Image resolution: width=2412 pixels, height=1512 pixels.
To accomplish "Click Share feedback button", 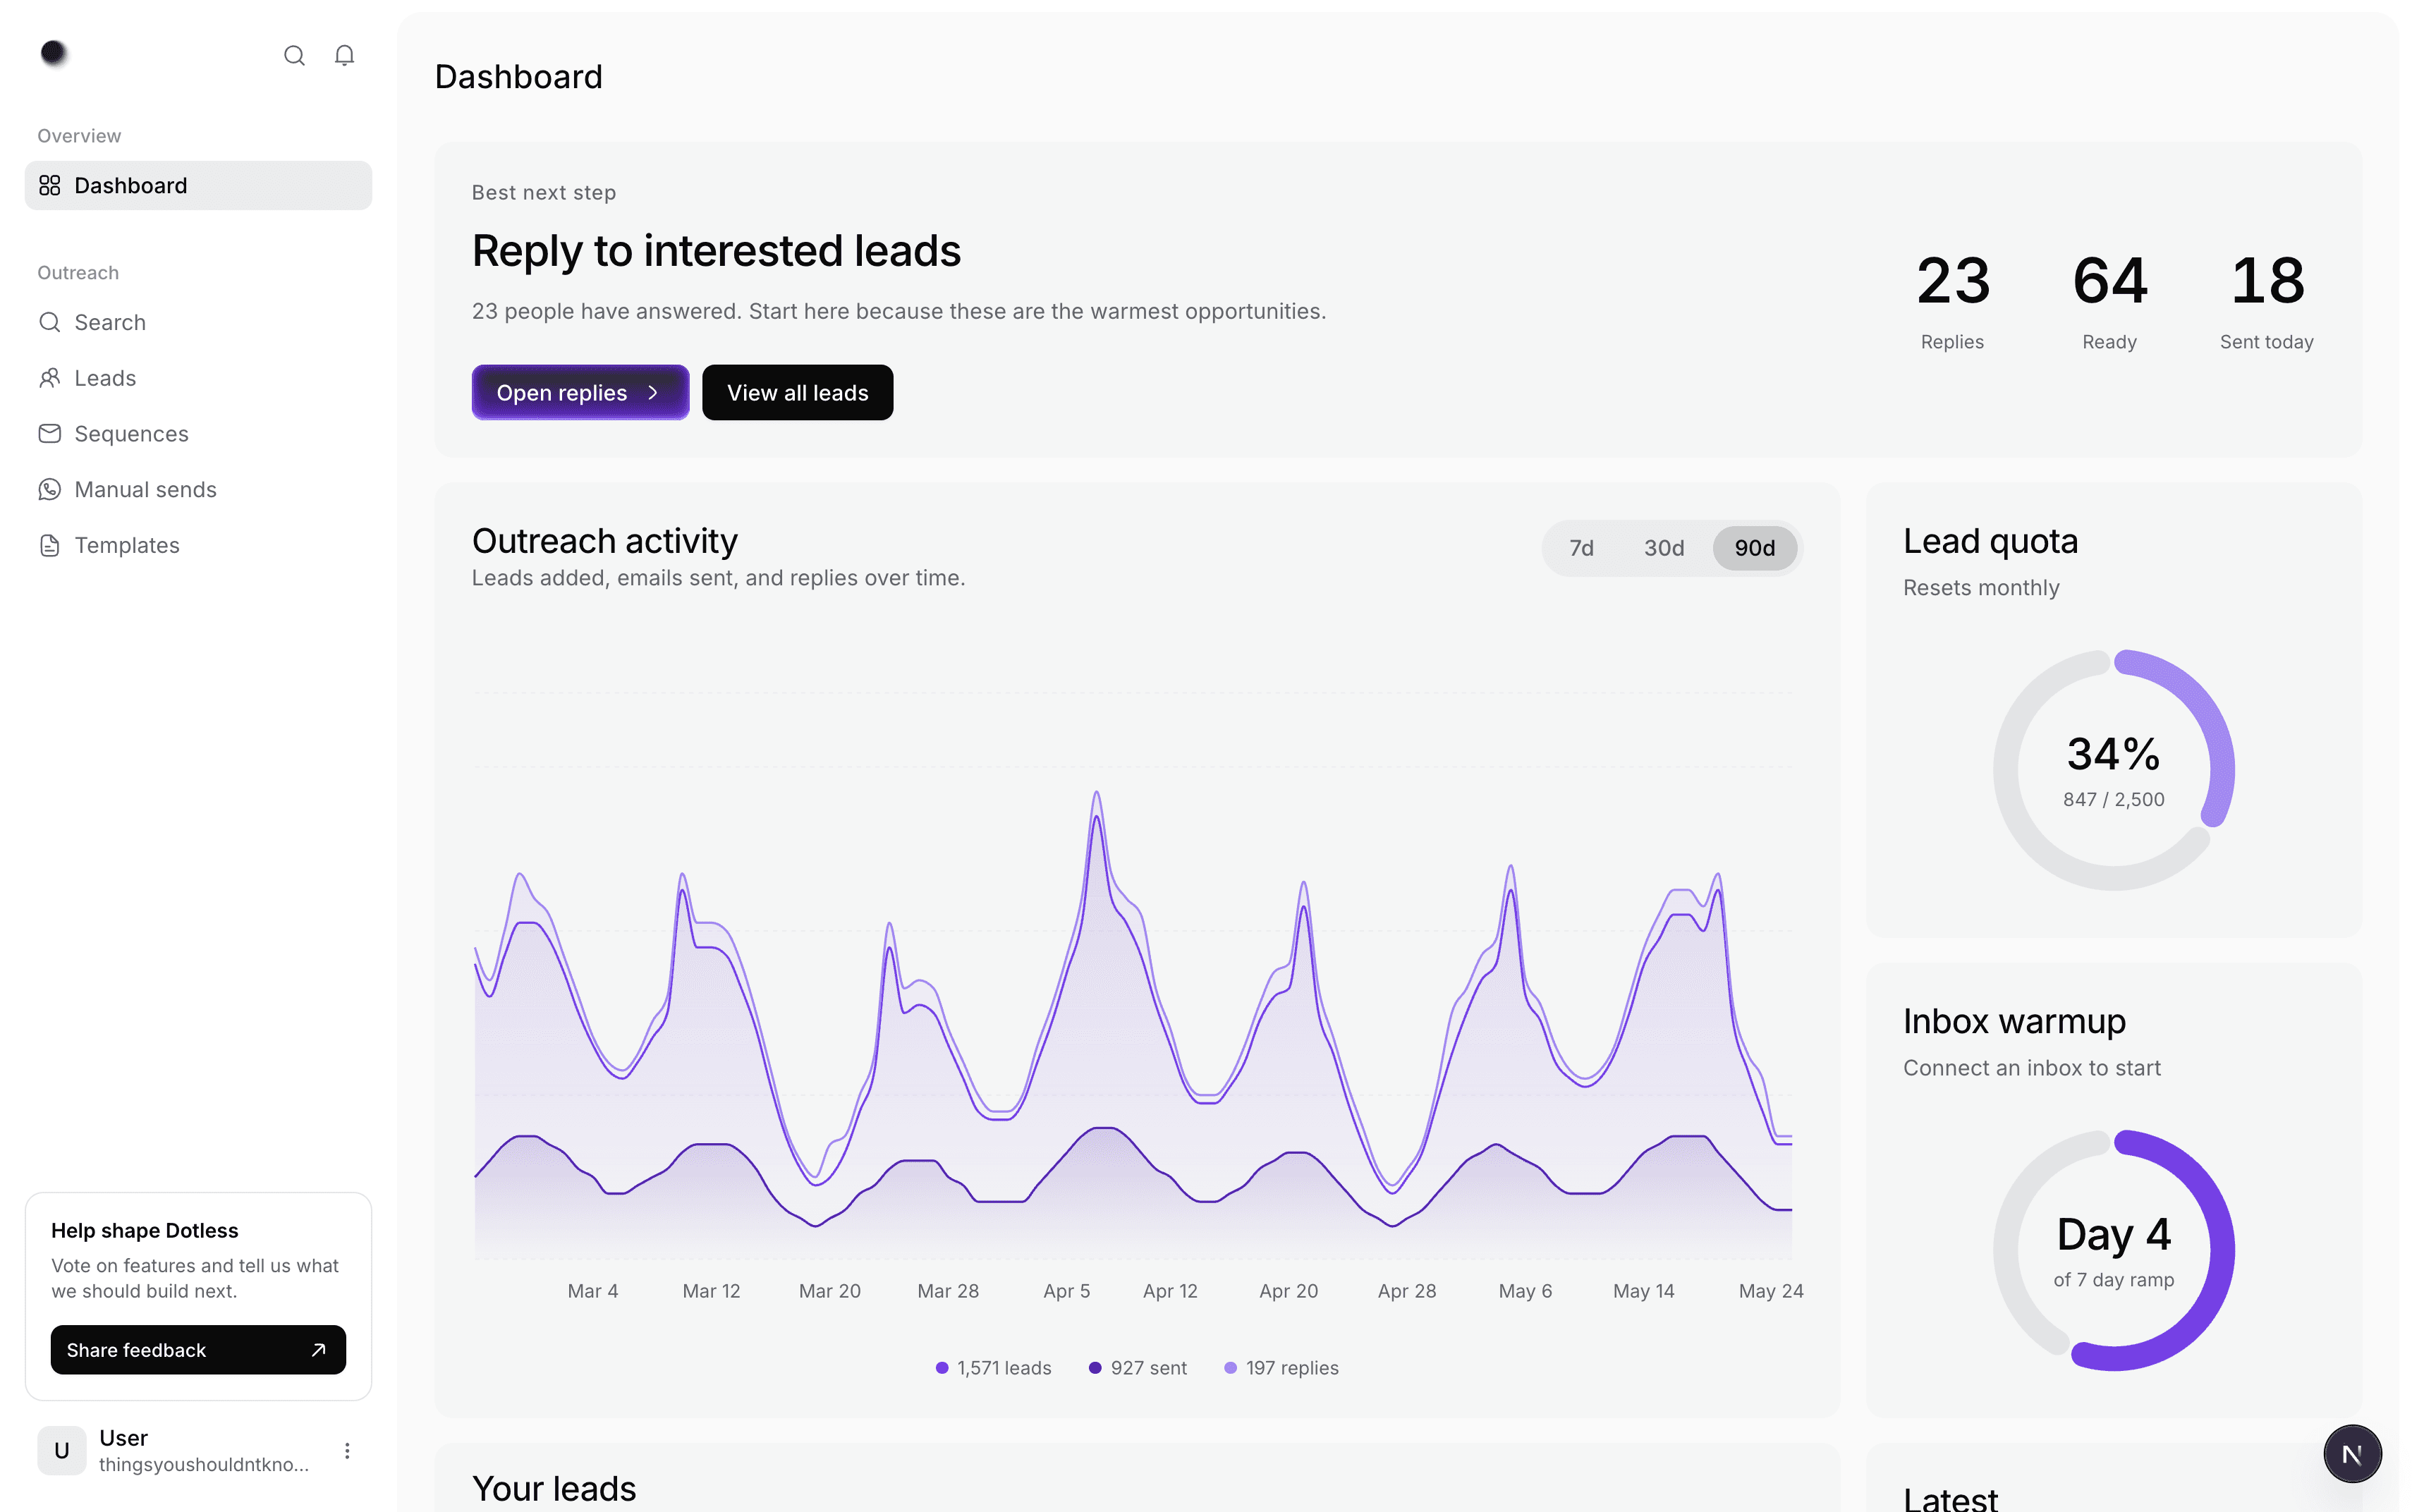I will tap(198, 1350).
